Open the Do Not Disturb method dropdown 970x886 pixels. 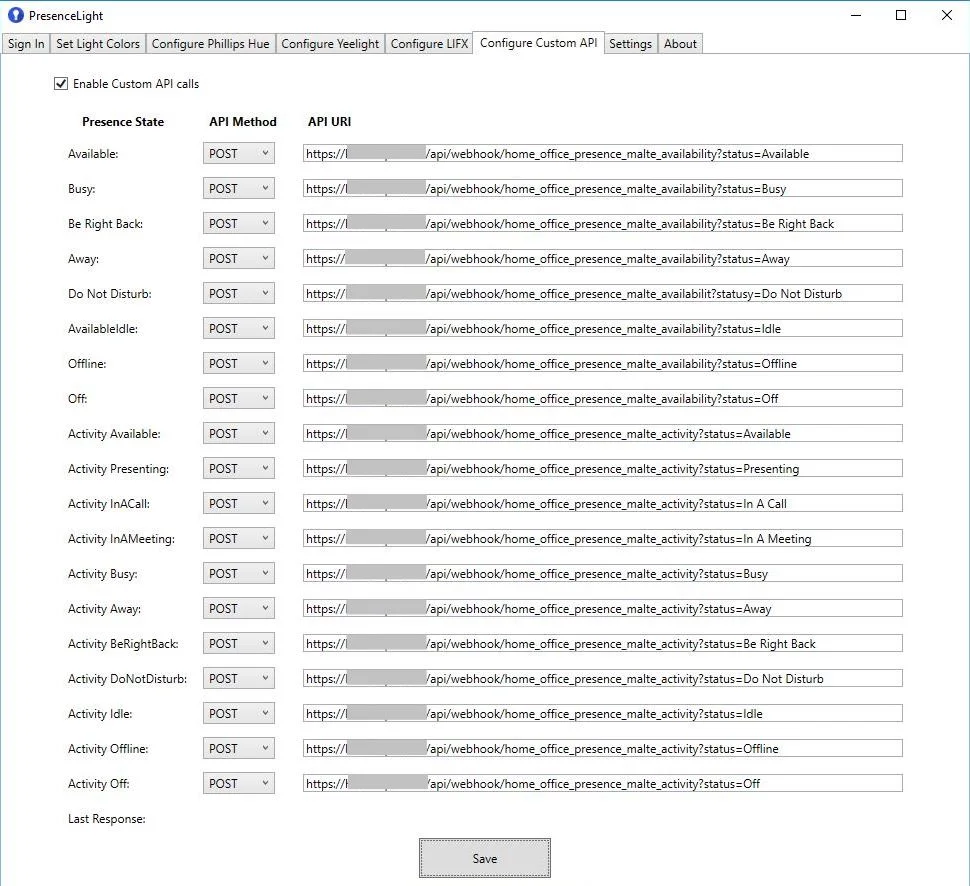point(239,293)
